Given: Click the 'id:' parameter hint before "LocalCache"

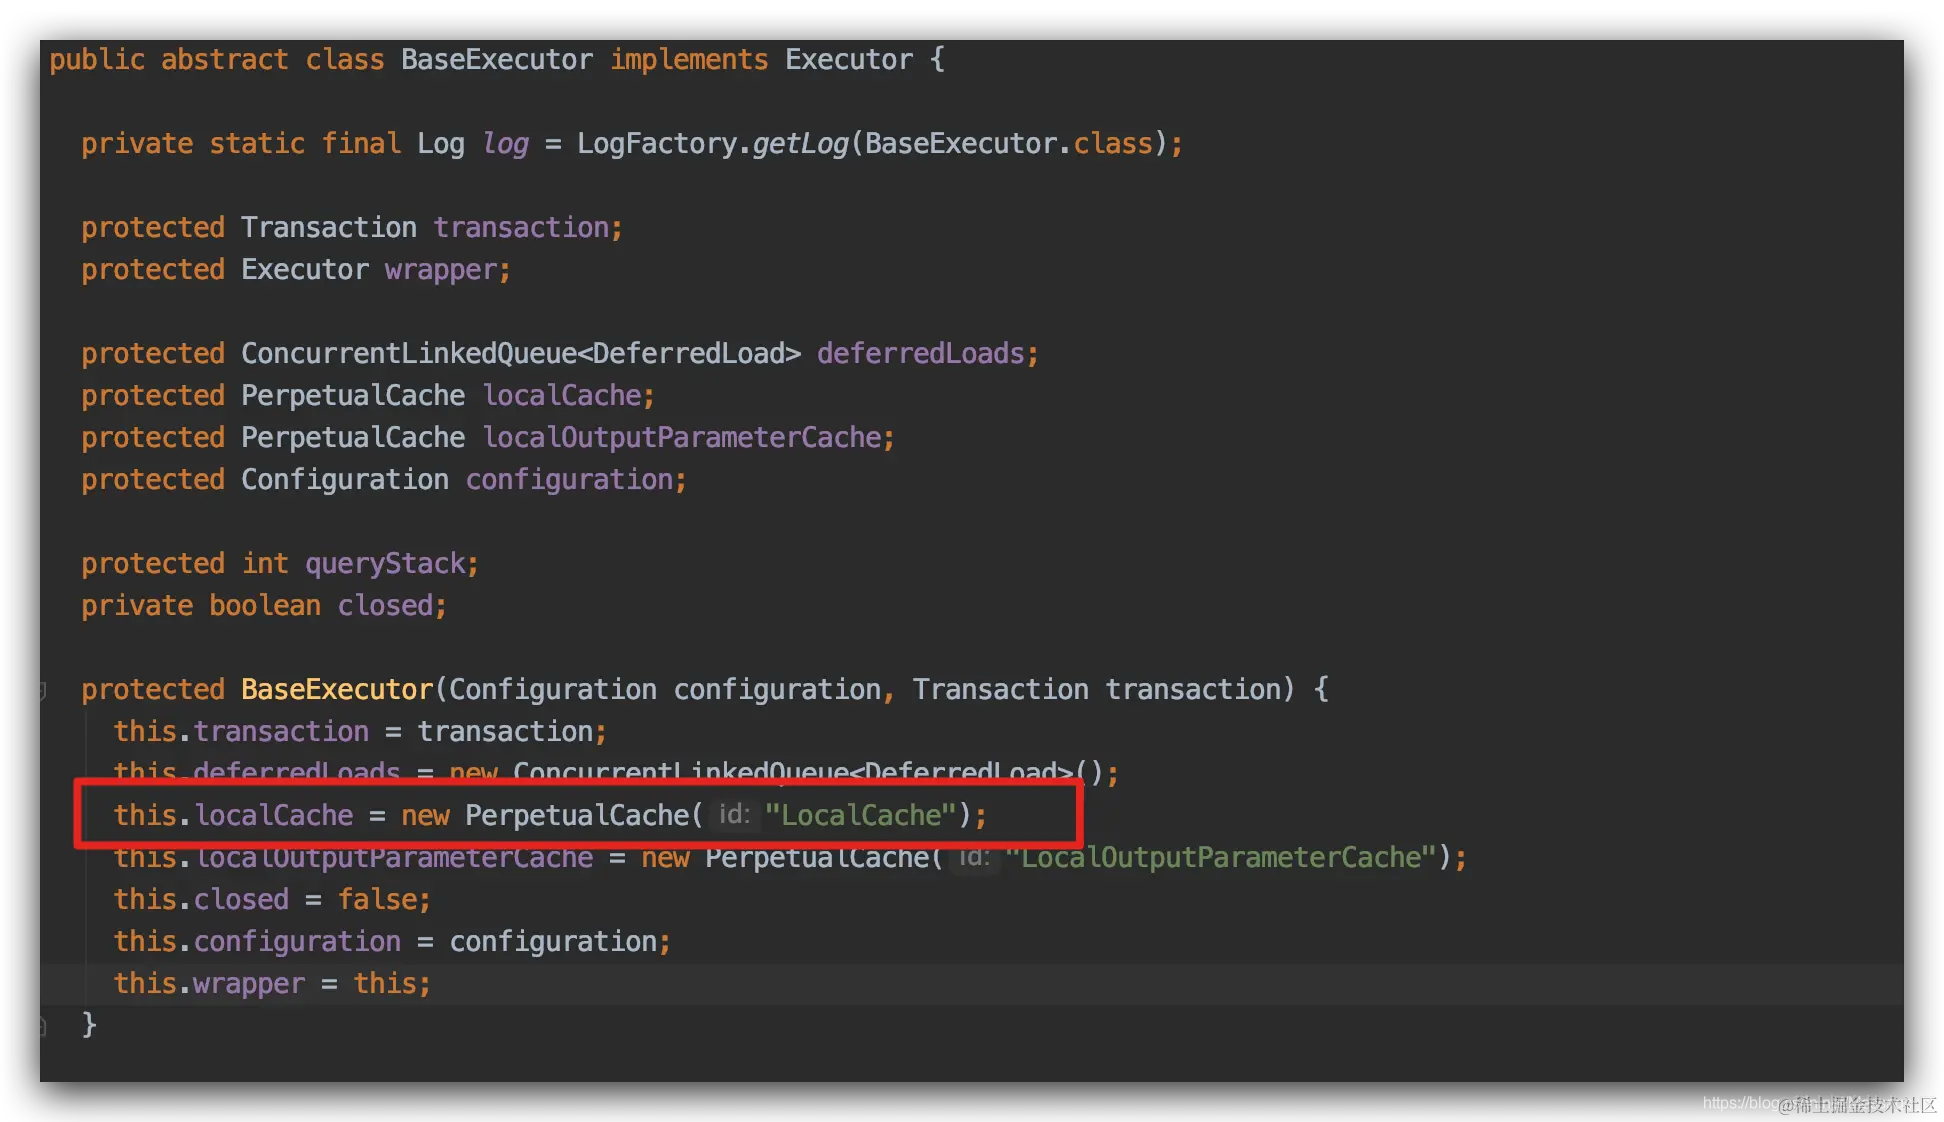Looking at the screenshot, I should click(734, 815).
